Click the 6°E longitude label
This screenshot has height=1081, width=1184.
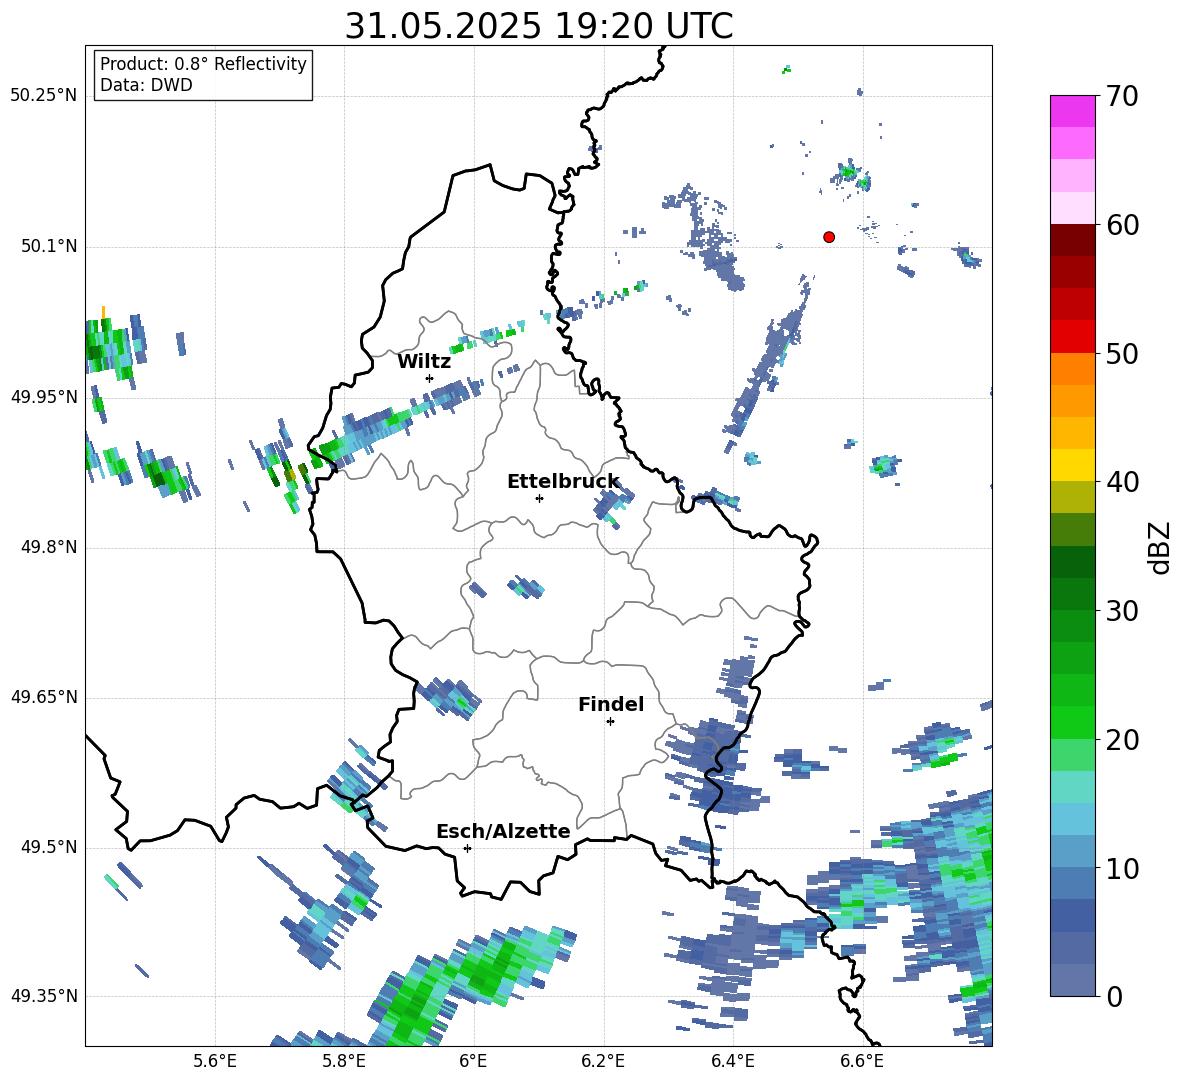tap(473, 1062)
